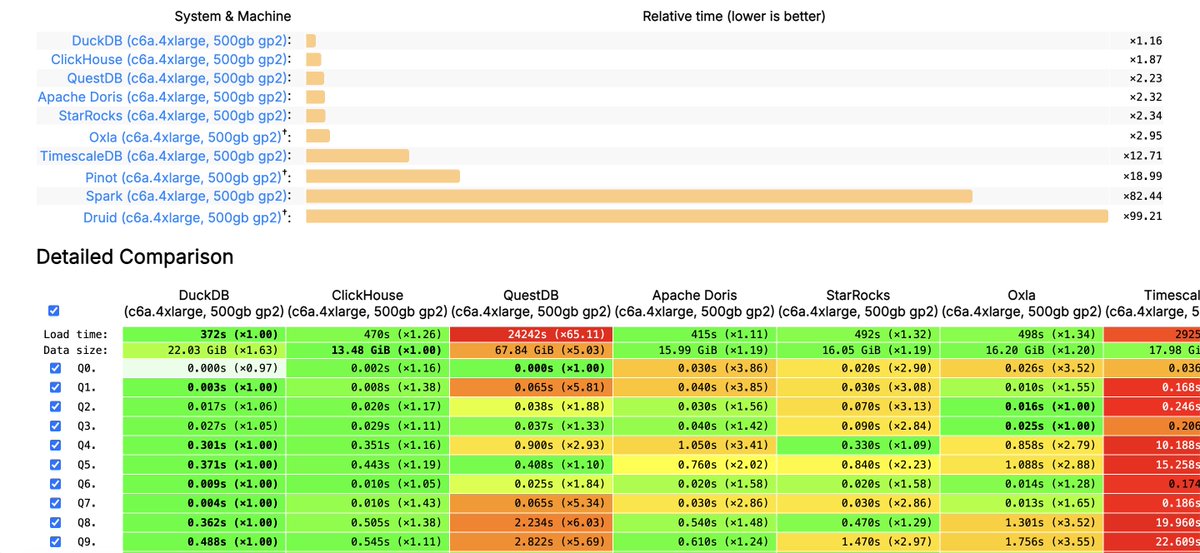Screen dimensions: 1200x553
Task: Open the Oxla system link
Action: [184, 137]
